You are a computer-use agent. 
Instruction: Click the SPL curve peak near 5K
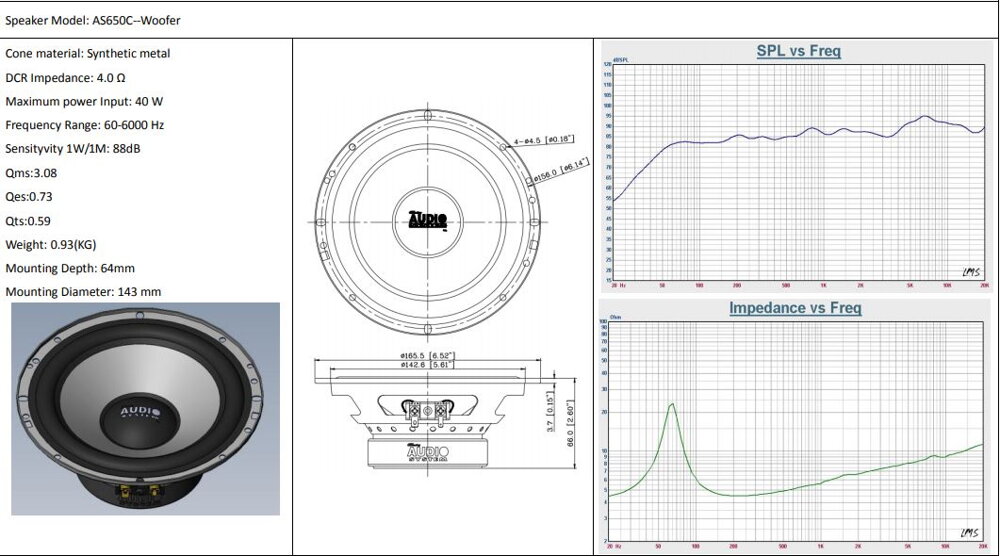coord(924,117)
